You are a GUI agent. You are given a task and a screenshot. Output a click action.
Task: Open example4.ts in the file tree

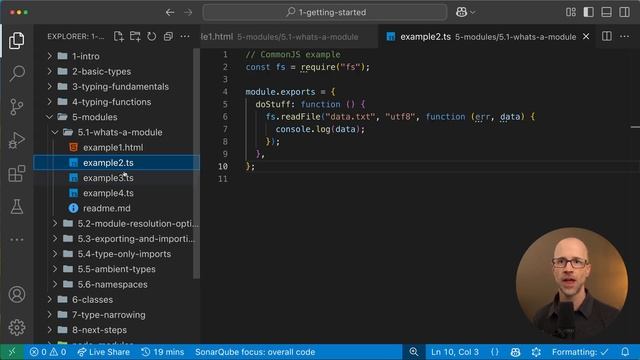coord(116,193)
